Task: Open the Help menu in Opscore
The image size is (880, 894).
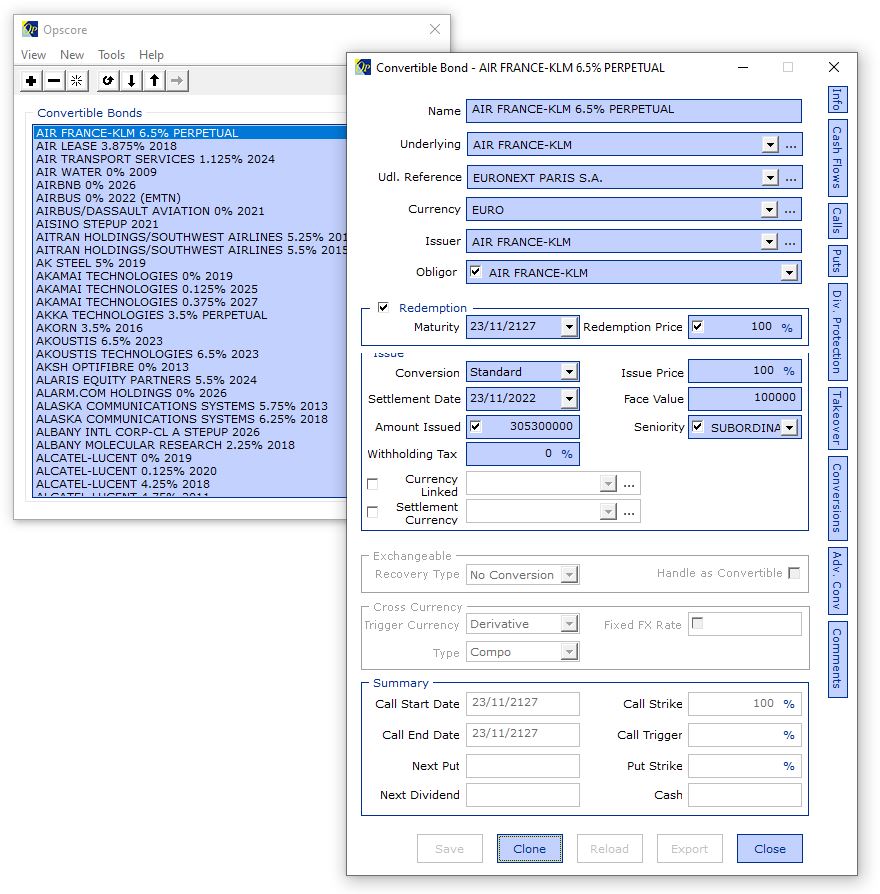Action: [151, 55]
